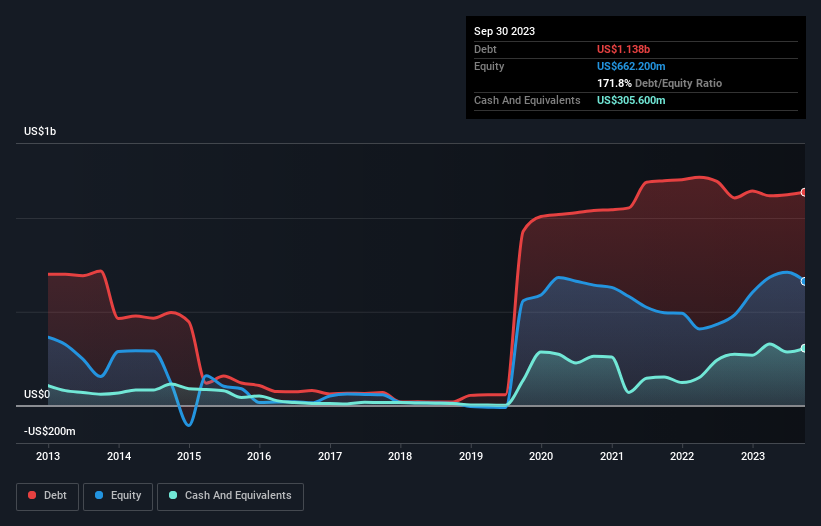Click the blue Equity endpoint marker
821x526 pixels.
[x=804, y=282]
